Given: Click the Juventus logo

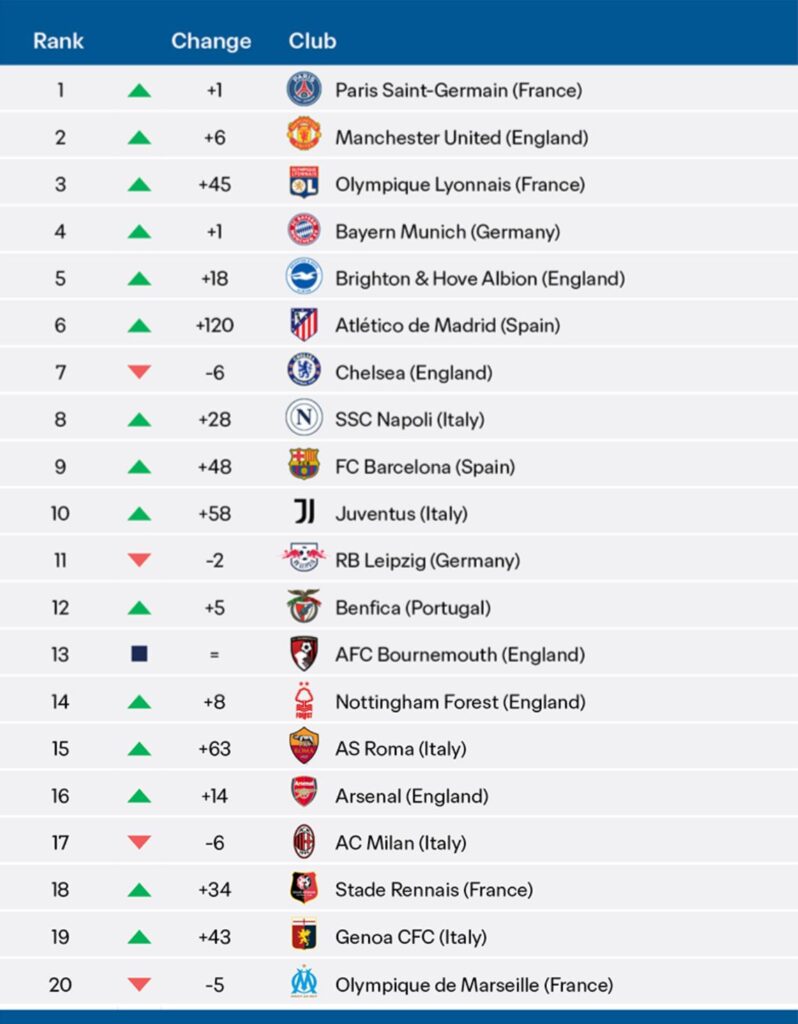Looking at the screenshot, I should click(304, 513).
